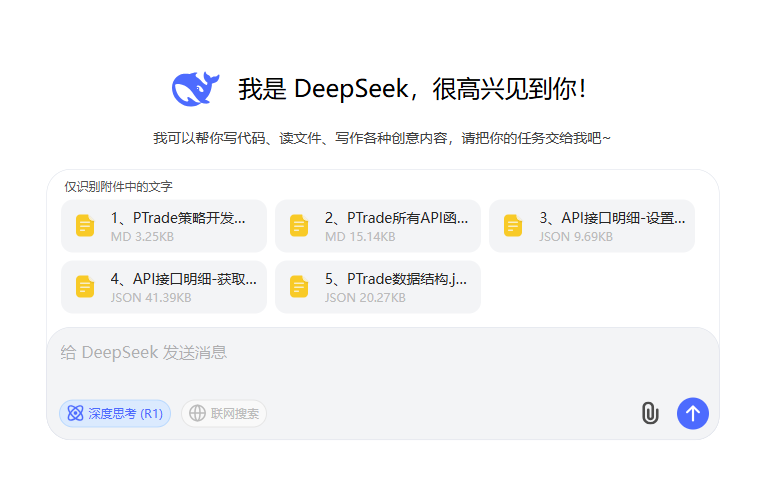Click the JSON 41.39KB size label
This screenshot has width=765, height=487.
(x=151, y=298)
